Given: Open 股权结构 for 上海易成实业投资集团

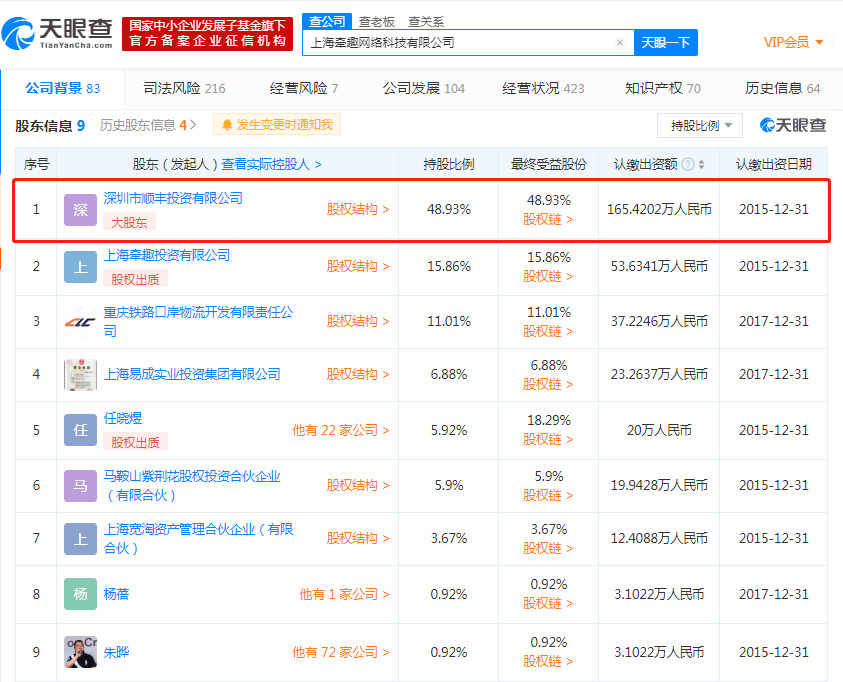Looking at the screenshot, I should click(x=358, y=374).
